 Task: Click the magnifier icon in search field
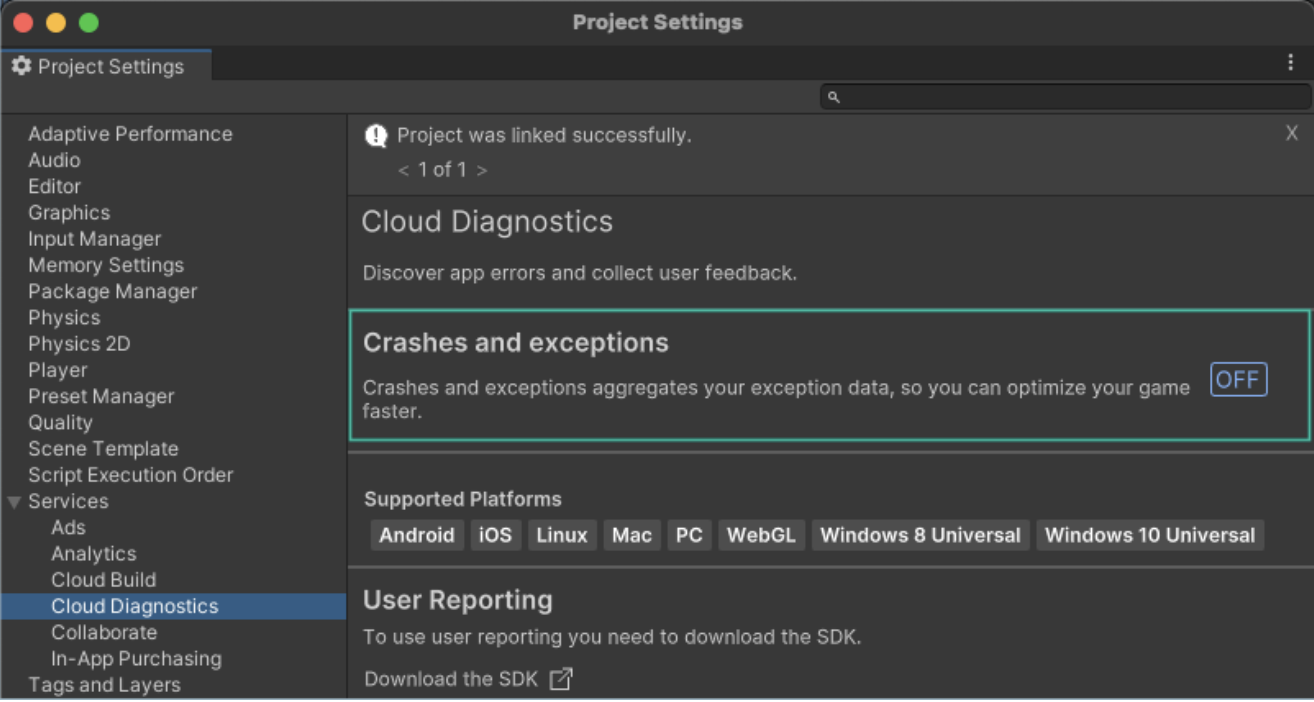(x=833, y=97)
